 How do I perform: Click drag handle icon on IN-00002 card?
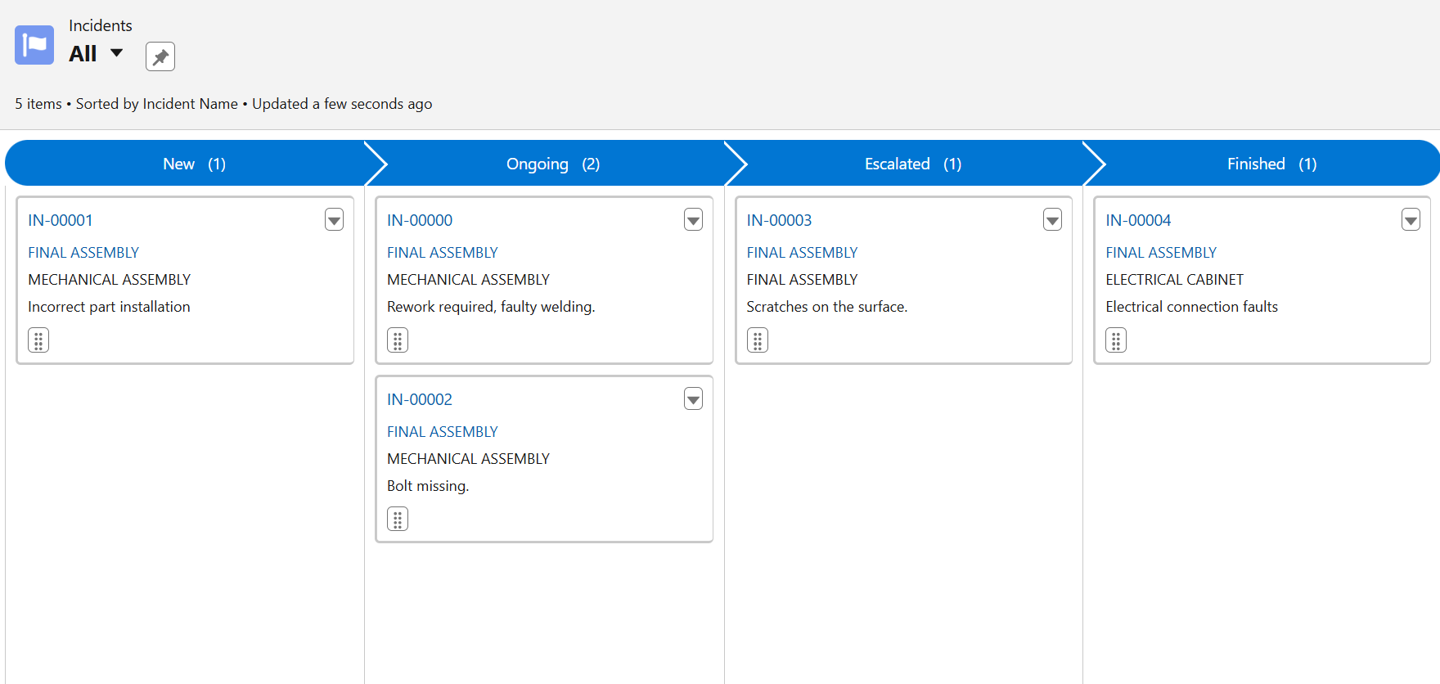(397, 519)
